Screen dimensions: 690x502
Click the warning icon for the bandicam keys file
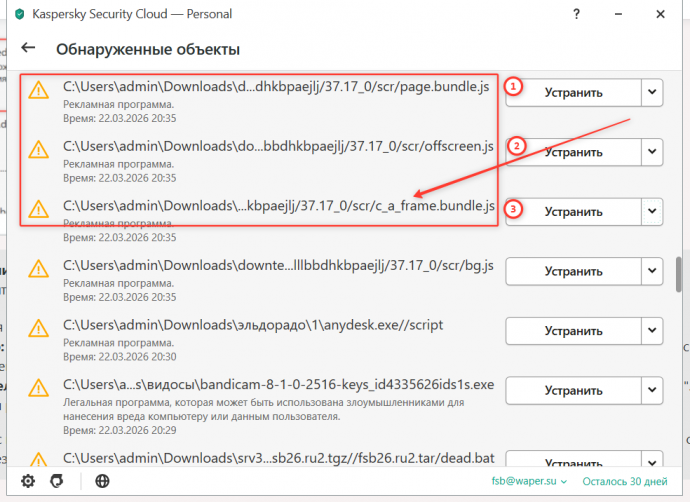click(x=38, y=387)
